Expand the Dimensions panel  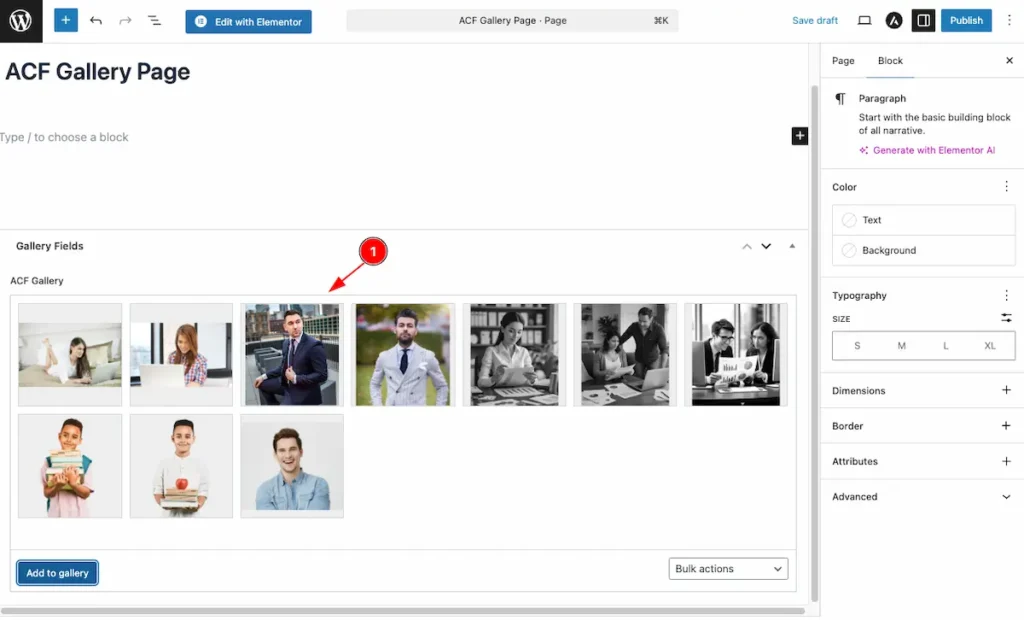pos(1006,391)
